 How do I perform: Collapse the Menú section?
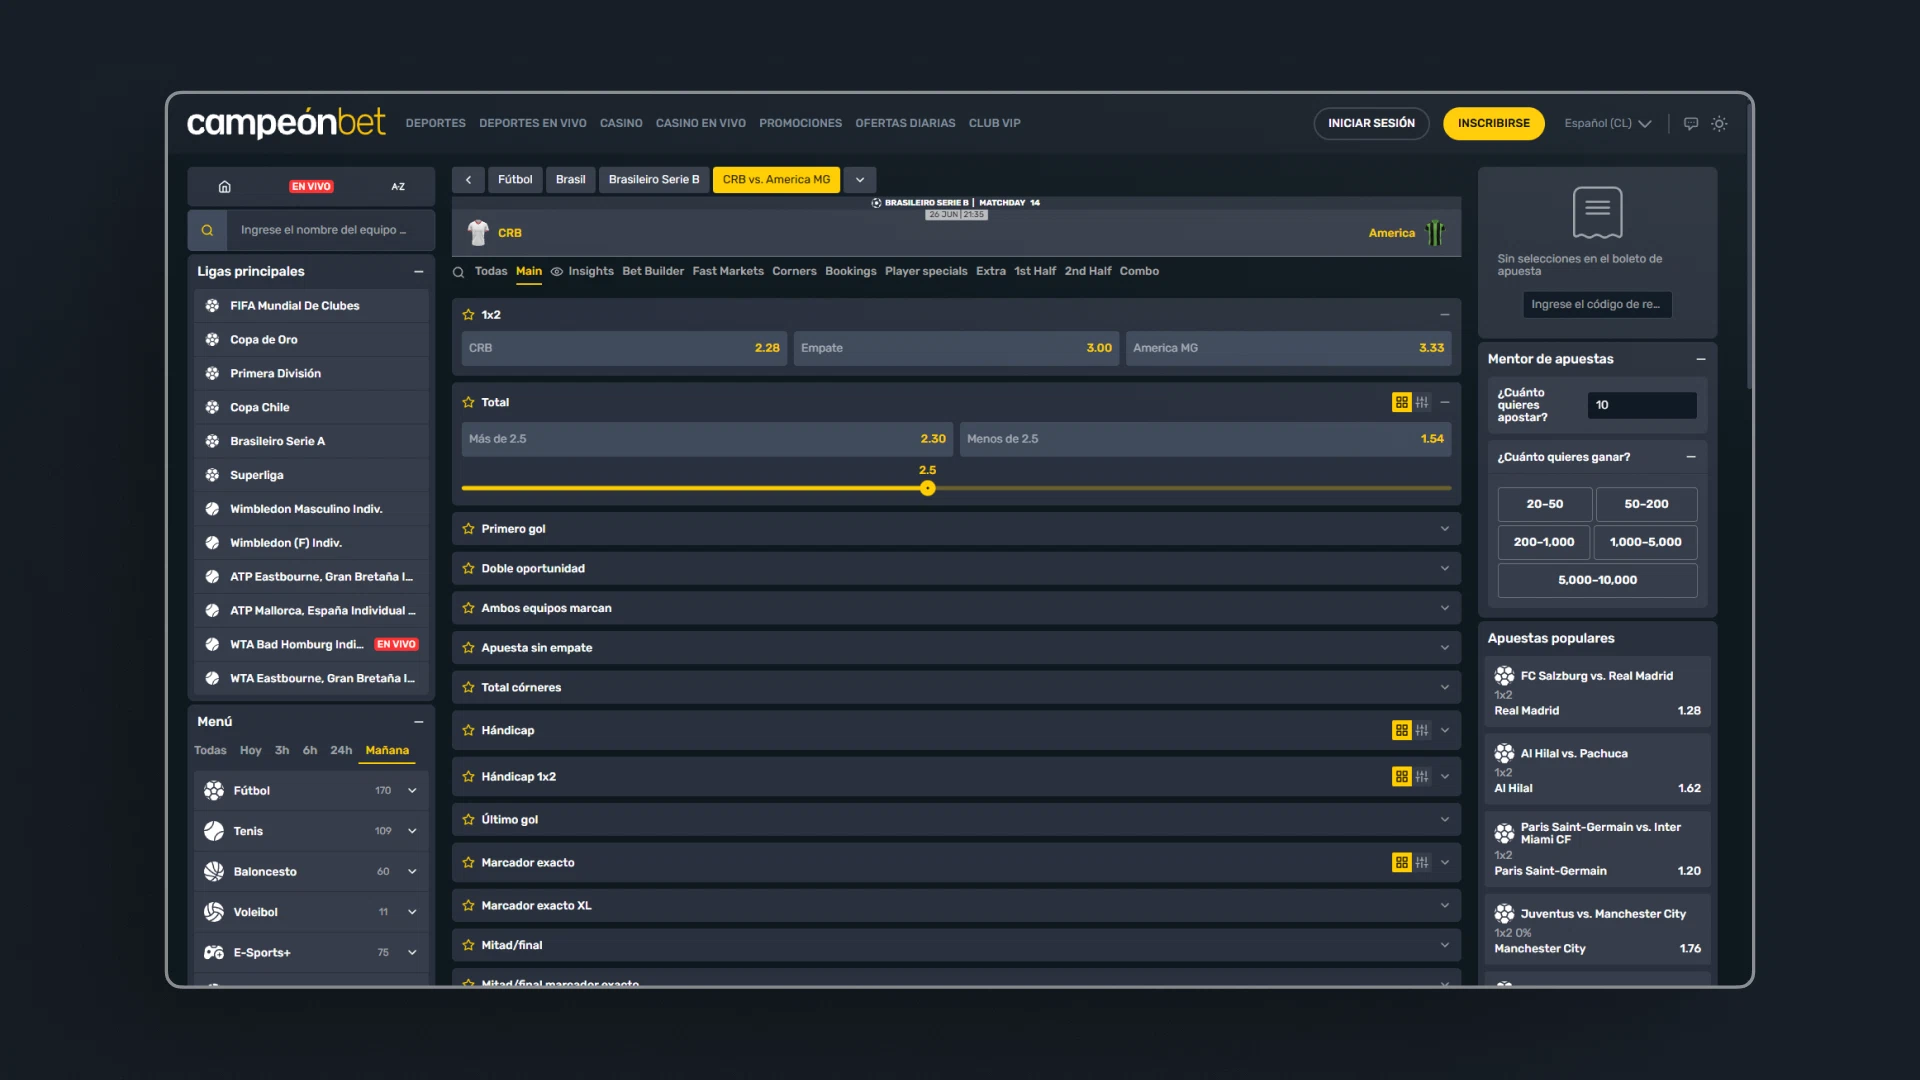coord(419,722)
